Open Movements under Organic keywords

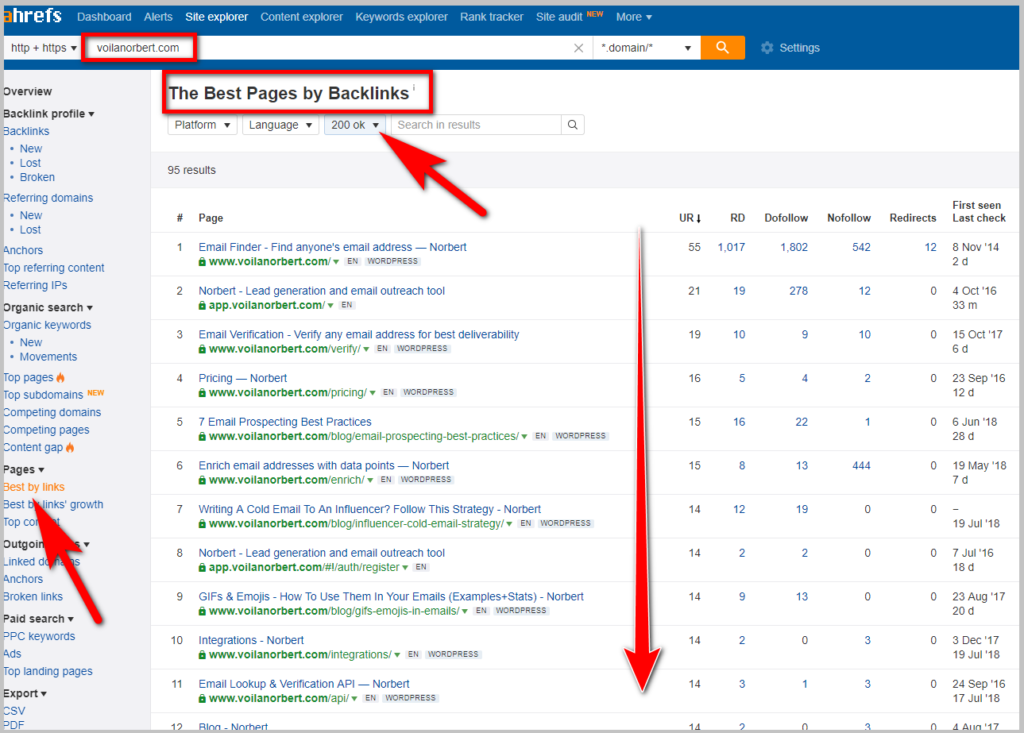click(48, 357)
